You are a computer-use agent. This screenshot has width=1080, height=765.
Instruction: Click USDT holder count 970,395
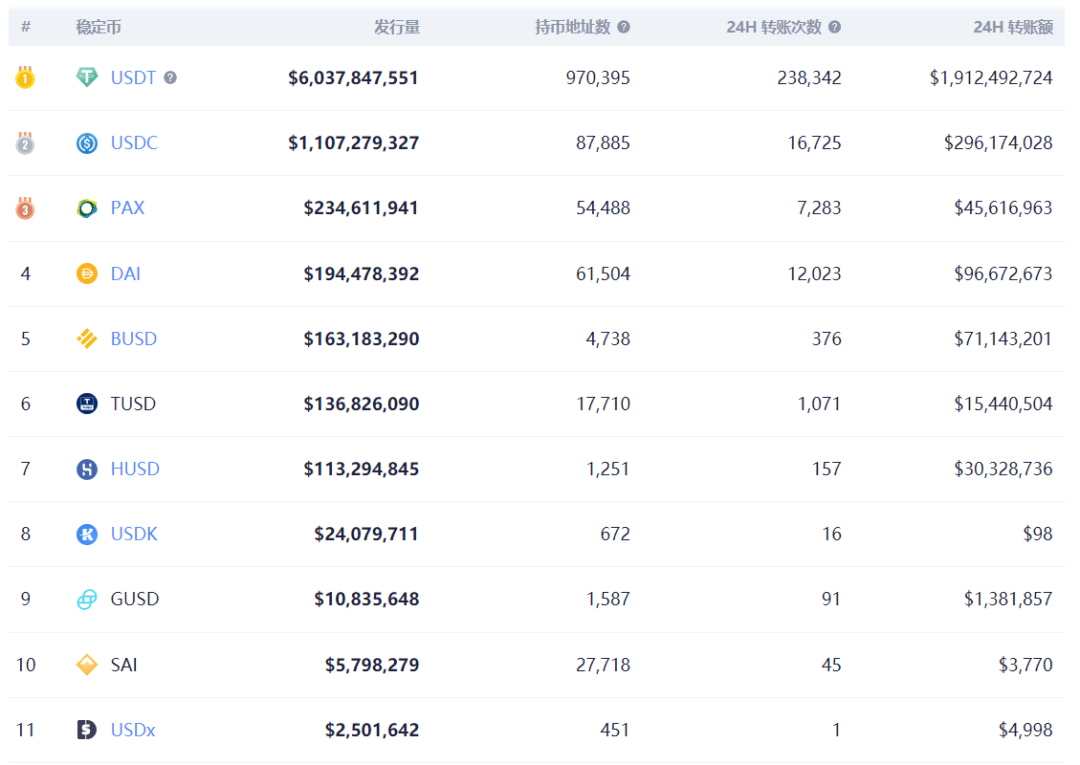coord(598,78)
